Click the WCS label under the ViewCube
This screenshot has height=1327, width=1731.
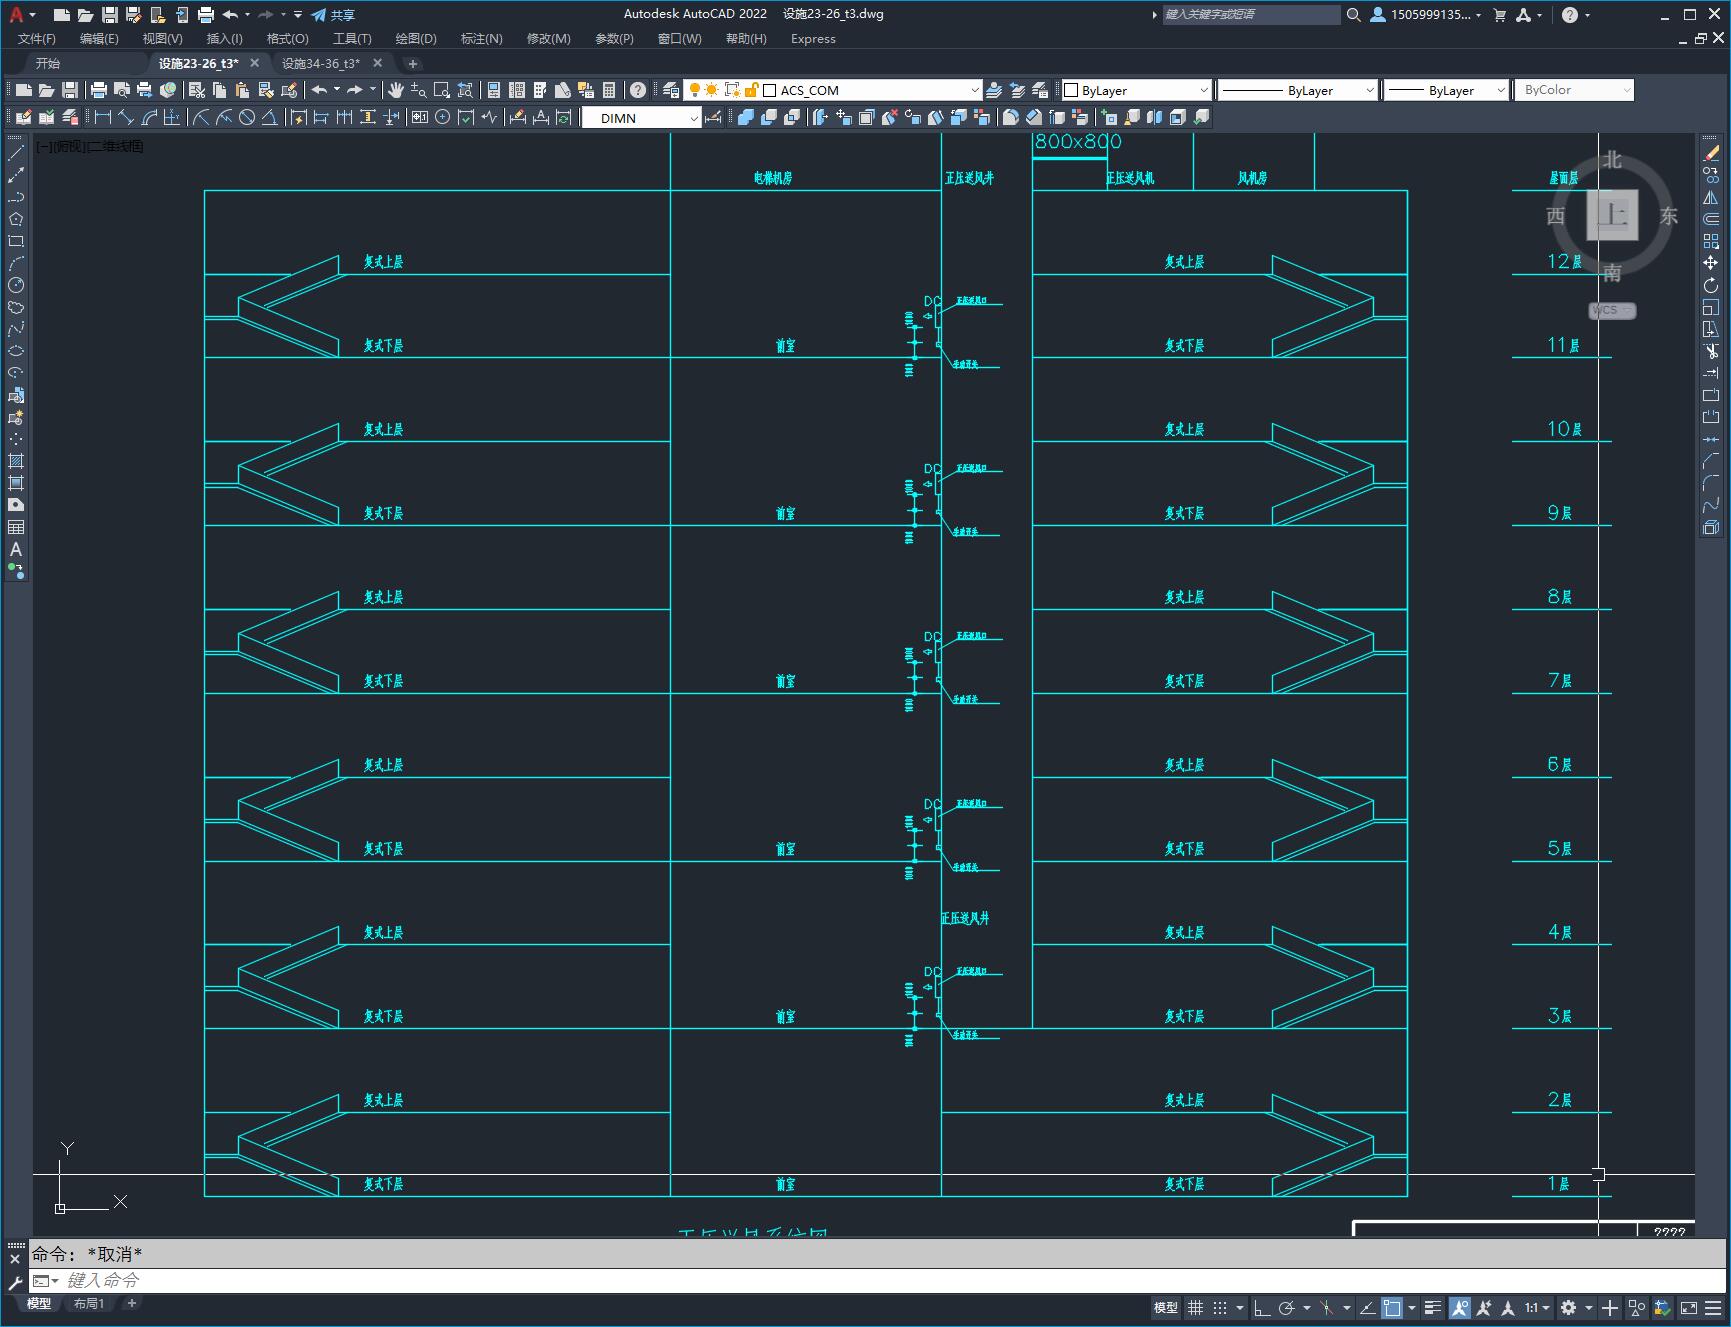point(1611,311)
